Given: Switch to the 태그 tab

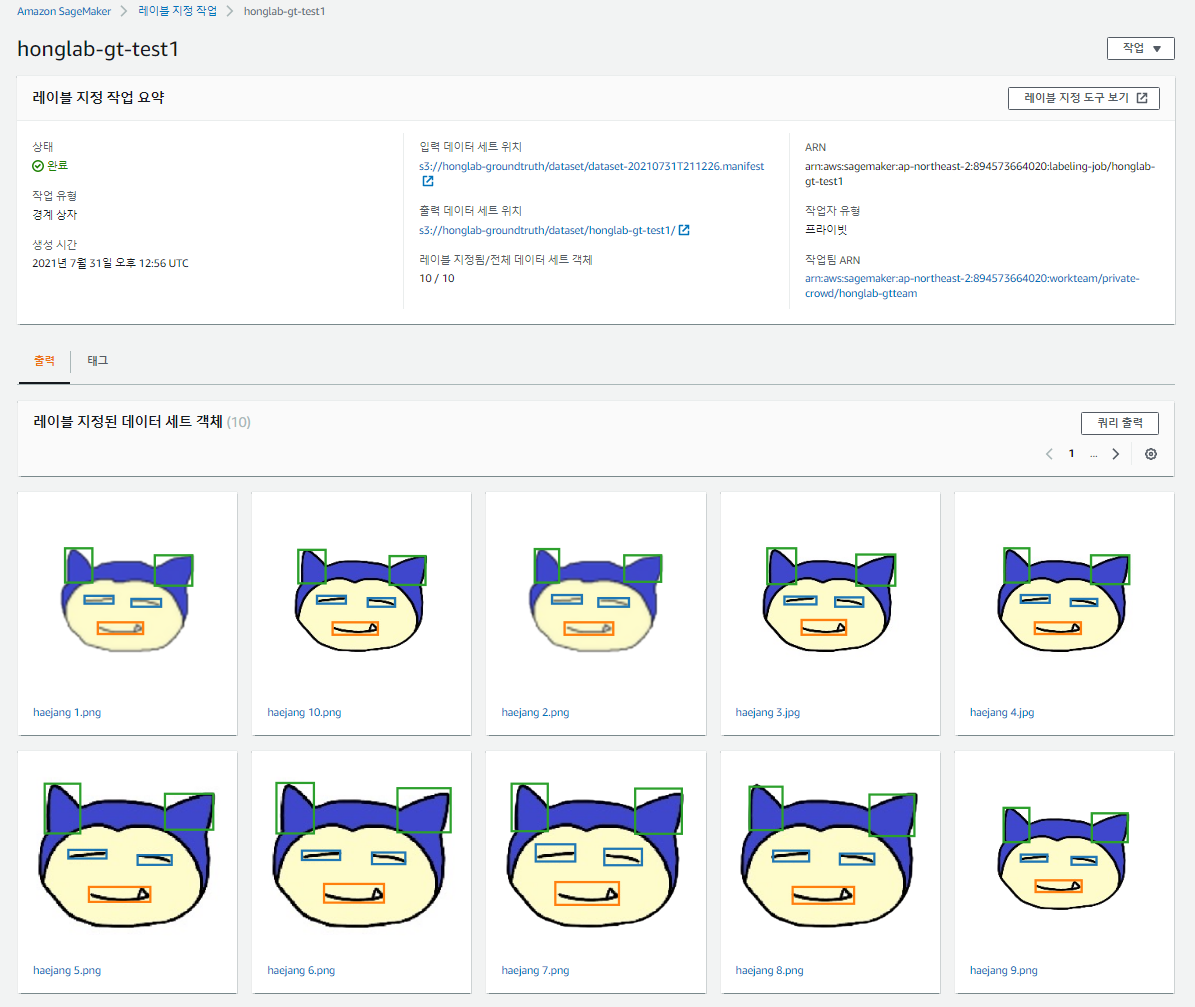Looking at the screenshot, I should (x=98, y=361).
